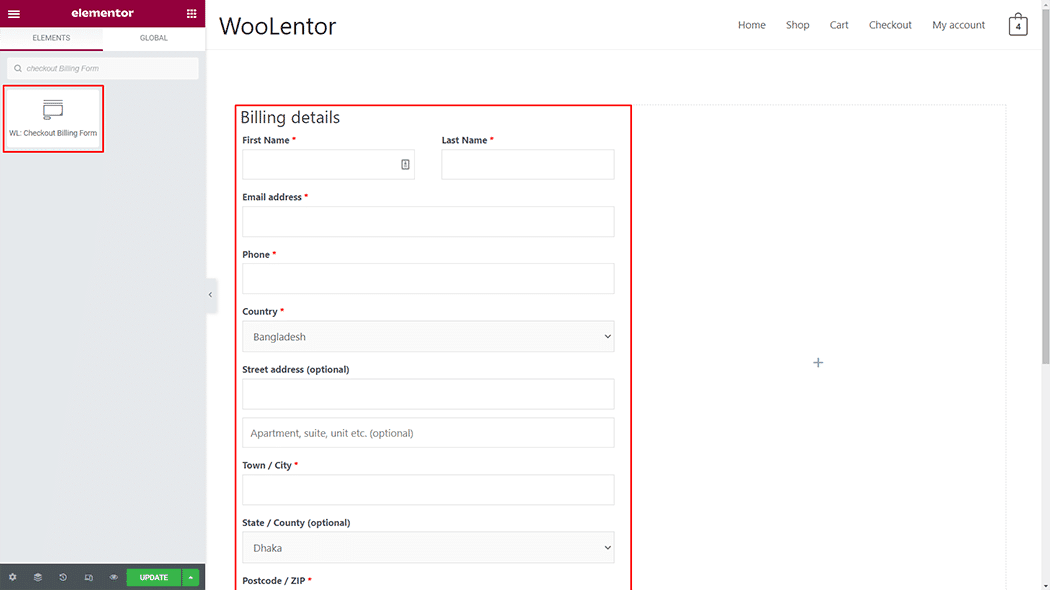Open the Checkout menu link
The width and height of the screenshot is (1050, 590).
(x=890, y=25)
